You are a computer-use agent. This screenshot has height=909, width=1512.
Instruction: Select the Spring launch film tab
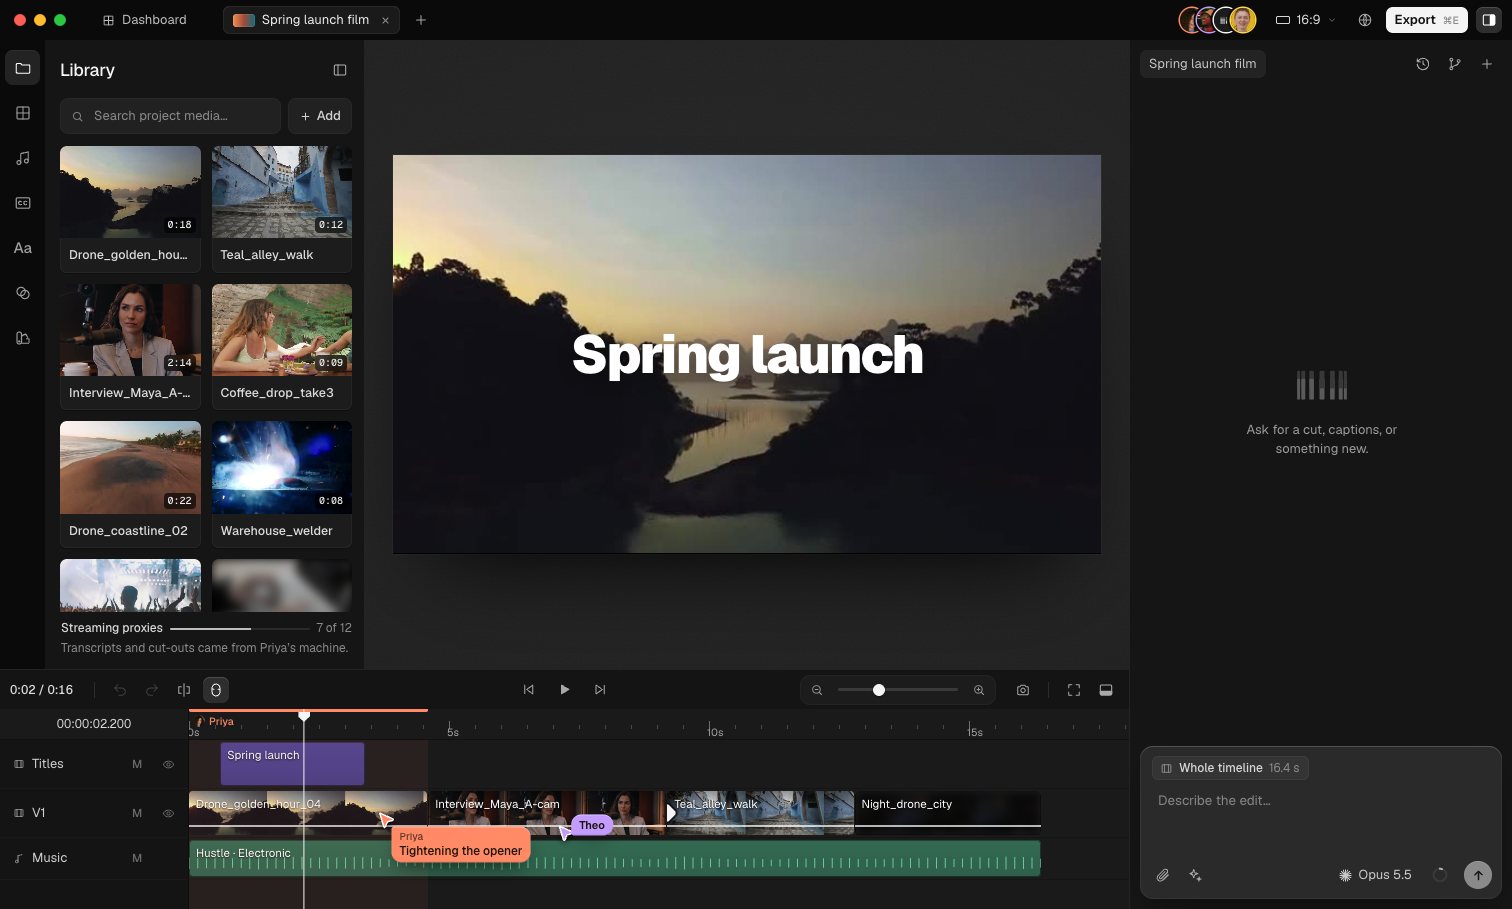click(x=311, y=20)
